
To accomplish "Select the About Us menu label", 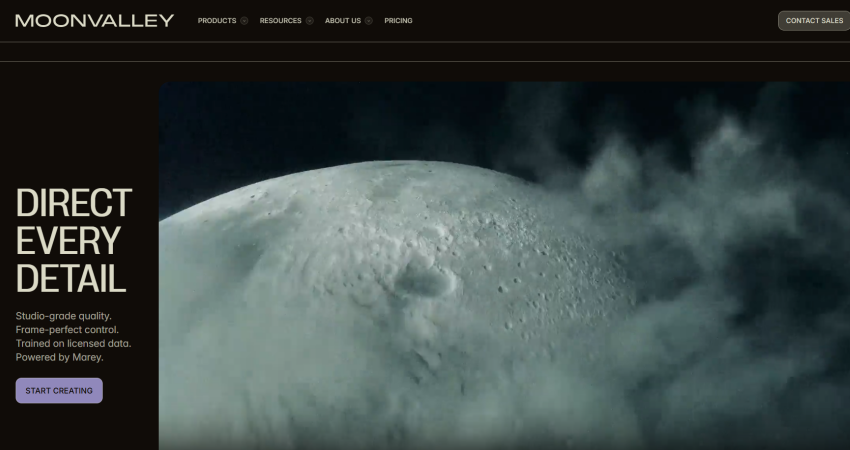I will [343, 21].
